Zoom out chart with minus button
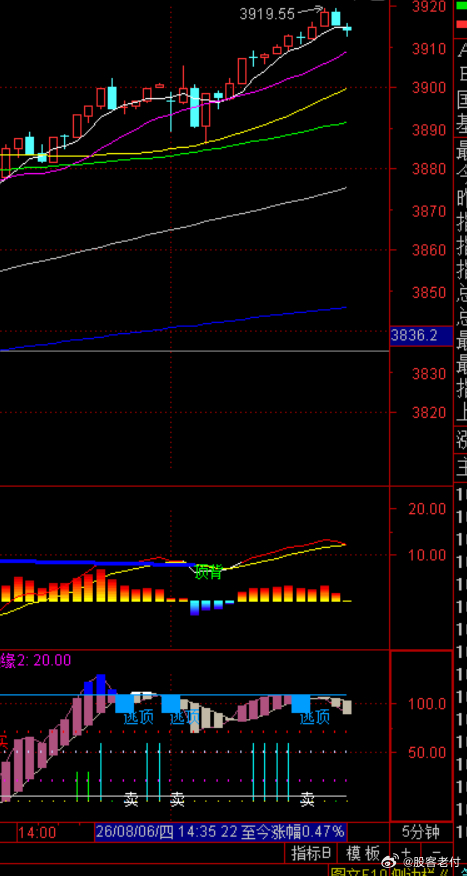Viewport: 467px width, 876px height. [437, 853]
